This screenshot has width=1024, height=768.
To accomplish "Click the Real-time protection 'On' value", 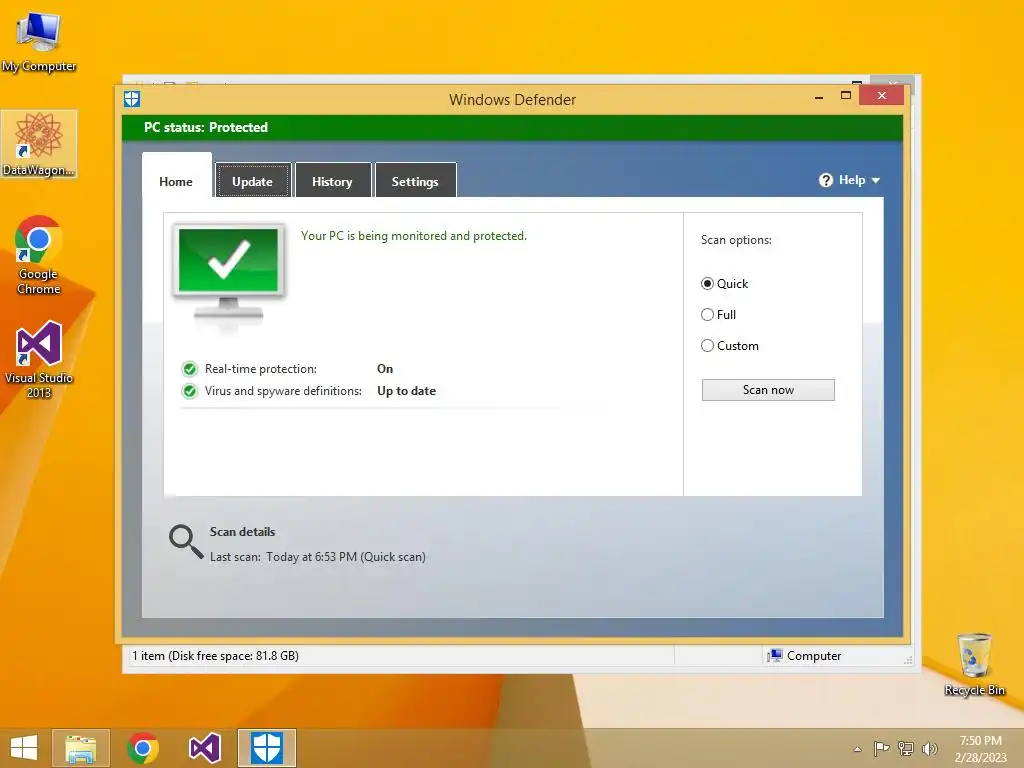I will coord(385,369).
